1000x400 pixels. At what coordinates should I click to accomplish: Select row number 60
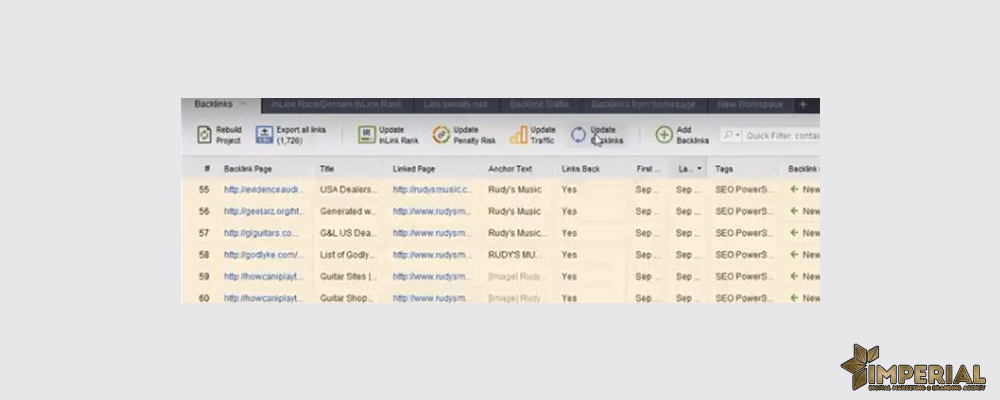tap(204, 298)
